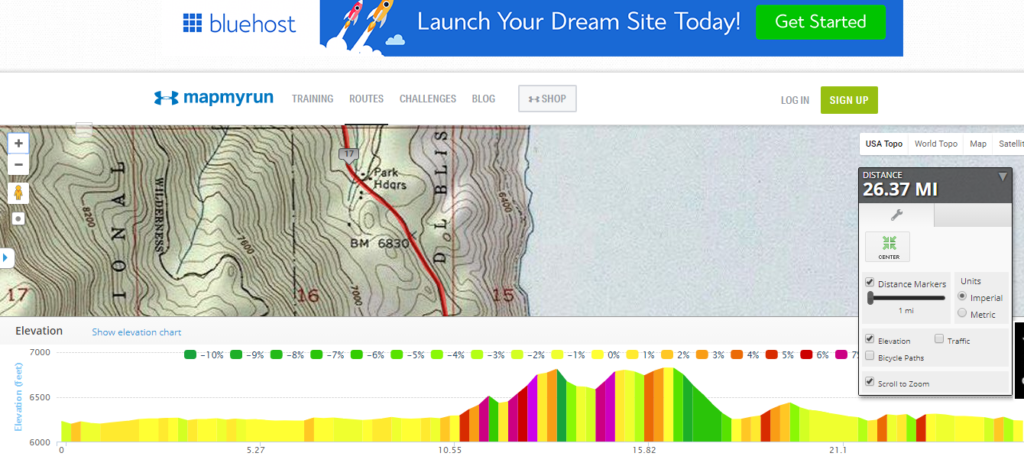Screen dimensions: 1024x466
Task: Click the mapmyrun logo
Action: click(214, 99)
